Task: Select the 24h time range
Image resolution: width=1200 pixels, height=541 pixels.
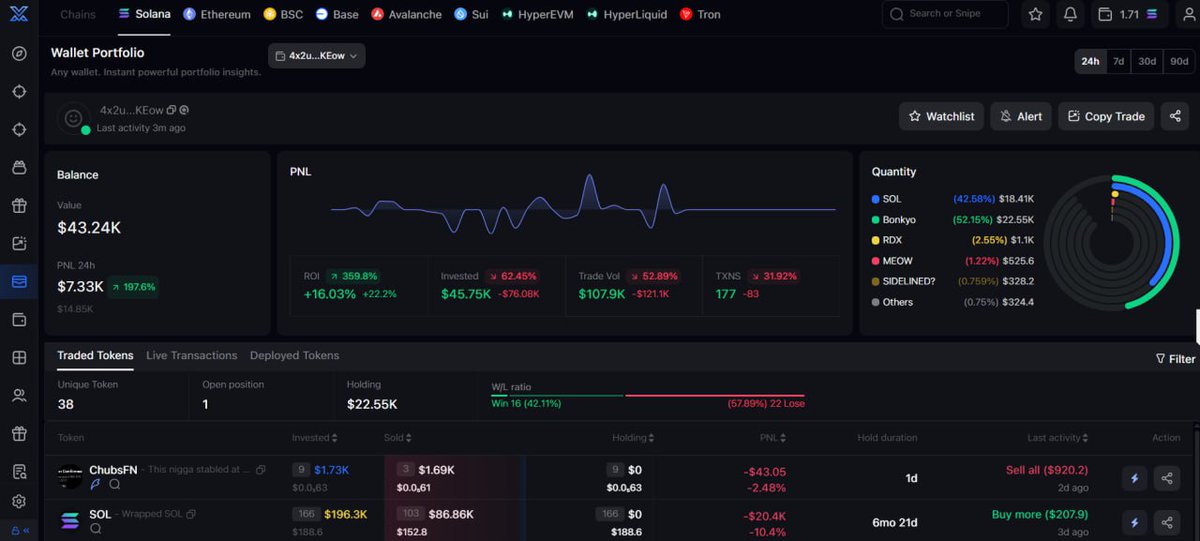Action: [x=1090, y=61]
